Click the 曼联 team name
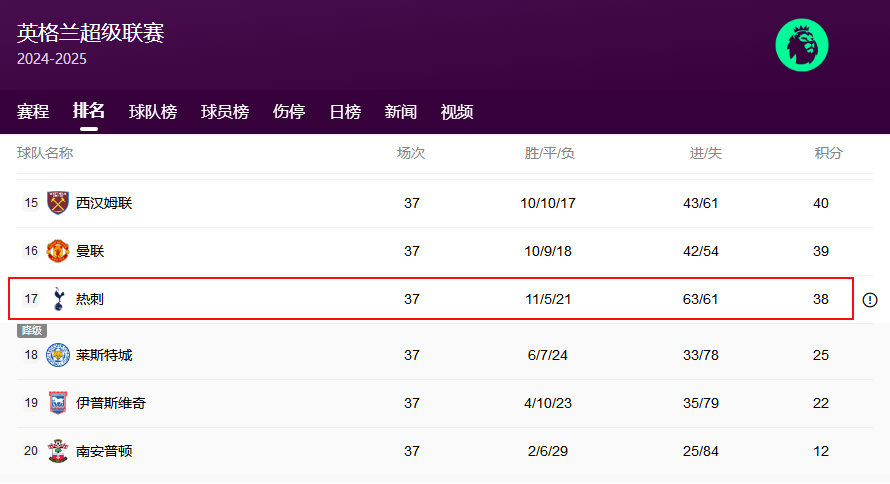 point(90,251)
